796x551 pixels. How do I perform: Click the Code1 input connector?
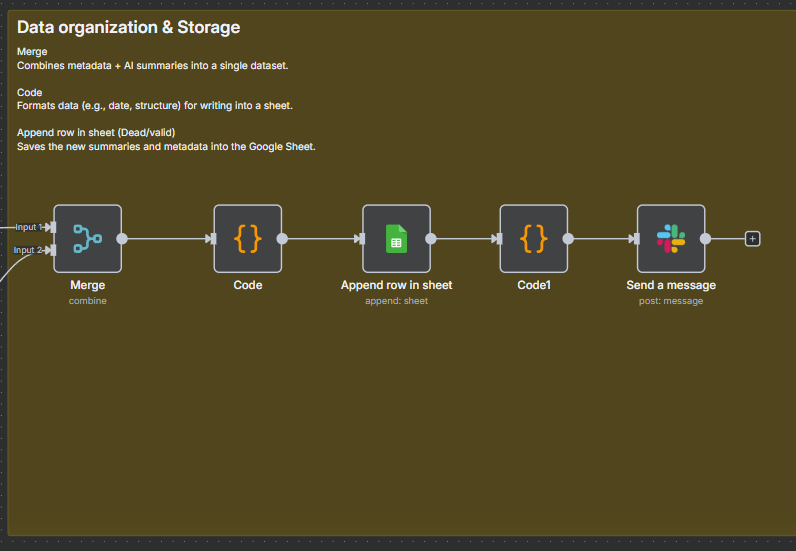tap(500, 239)
